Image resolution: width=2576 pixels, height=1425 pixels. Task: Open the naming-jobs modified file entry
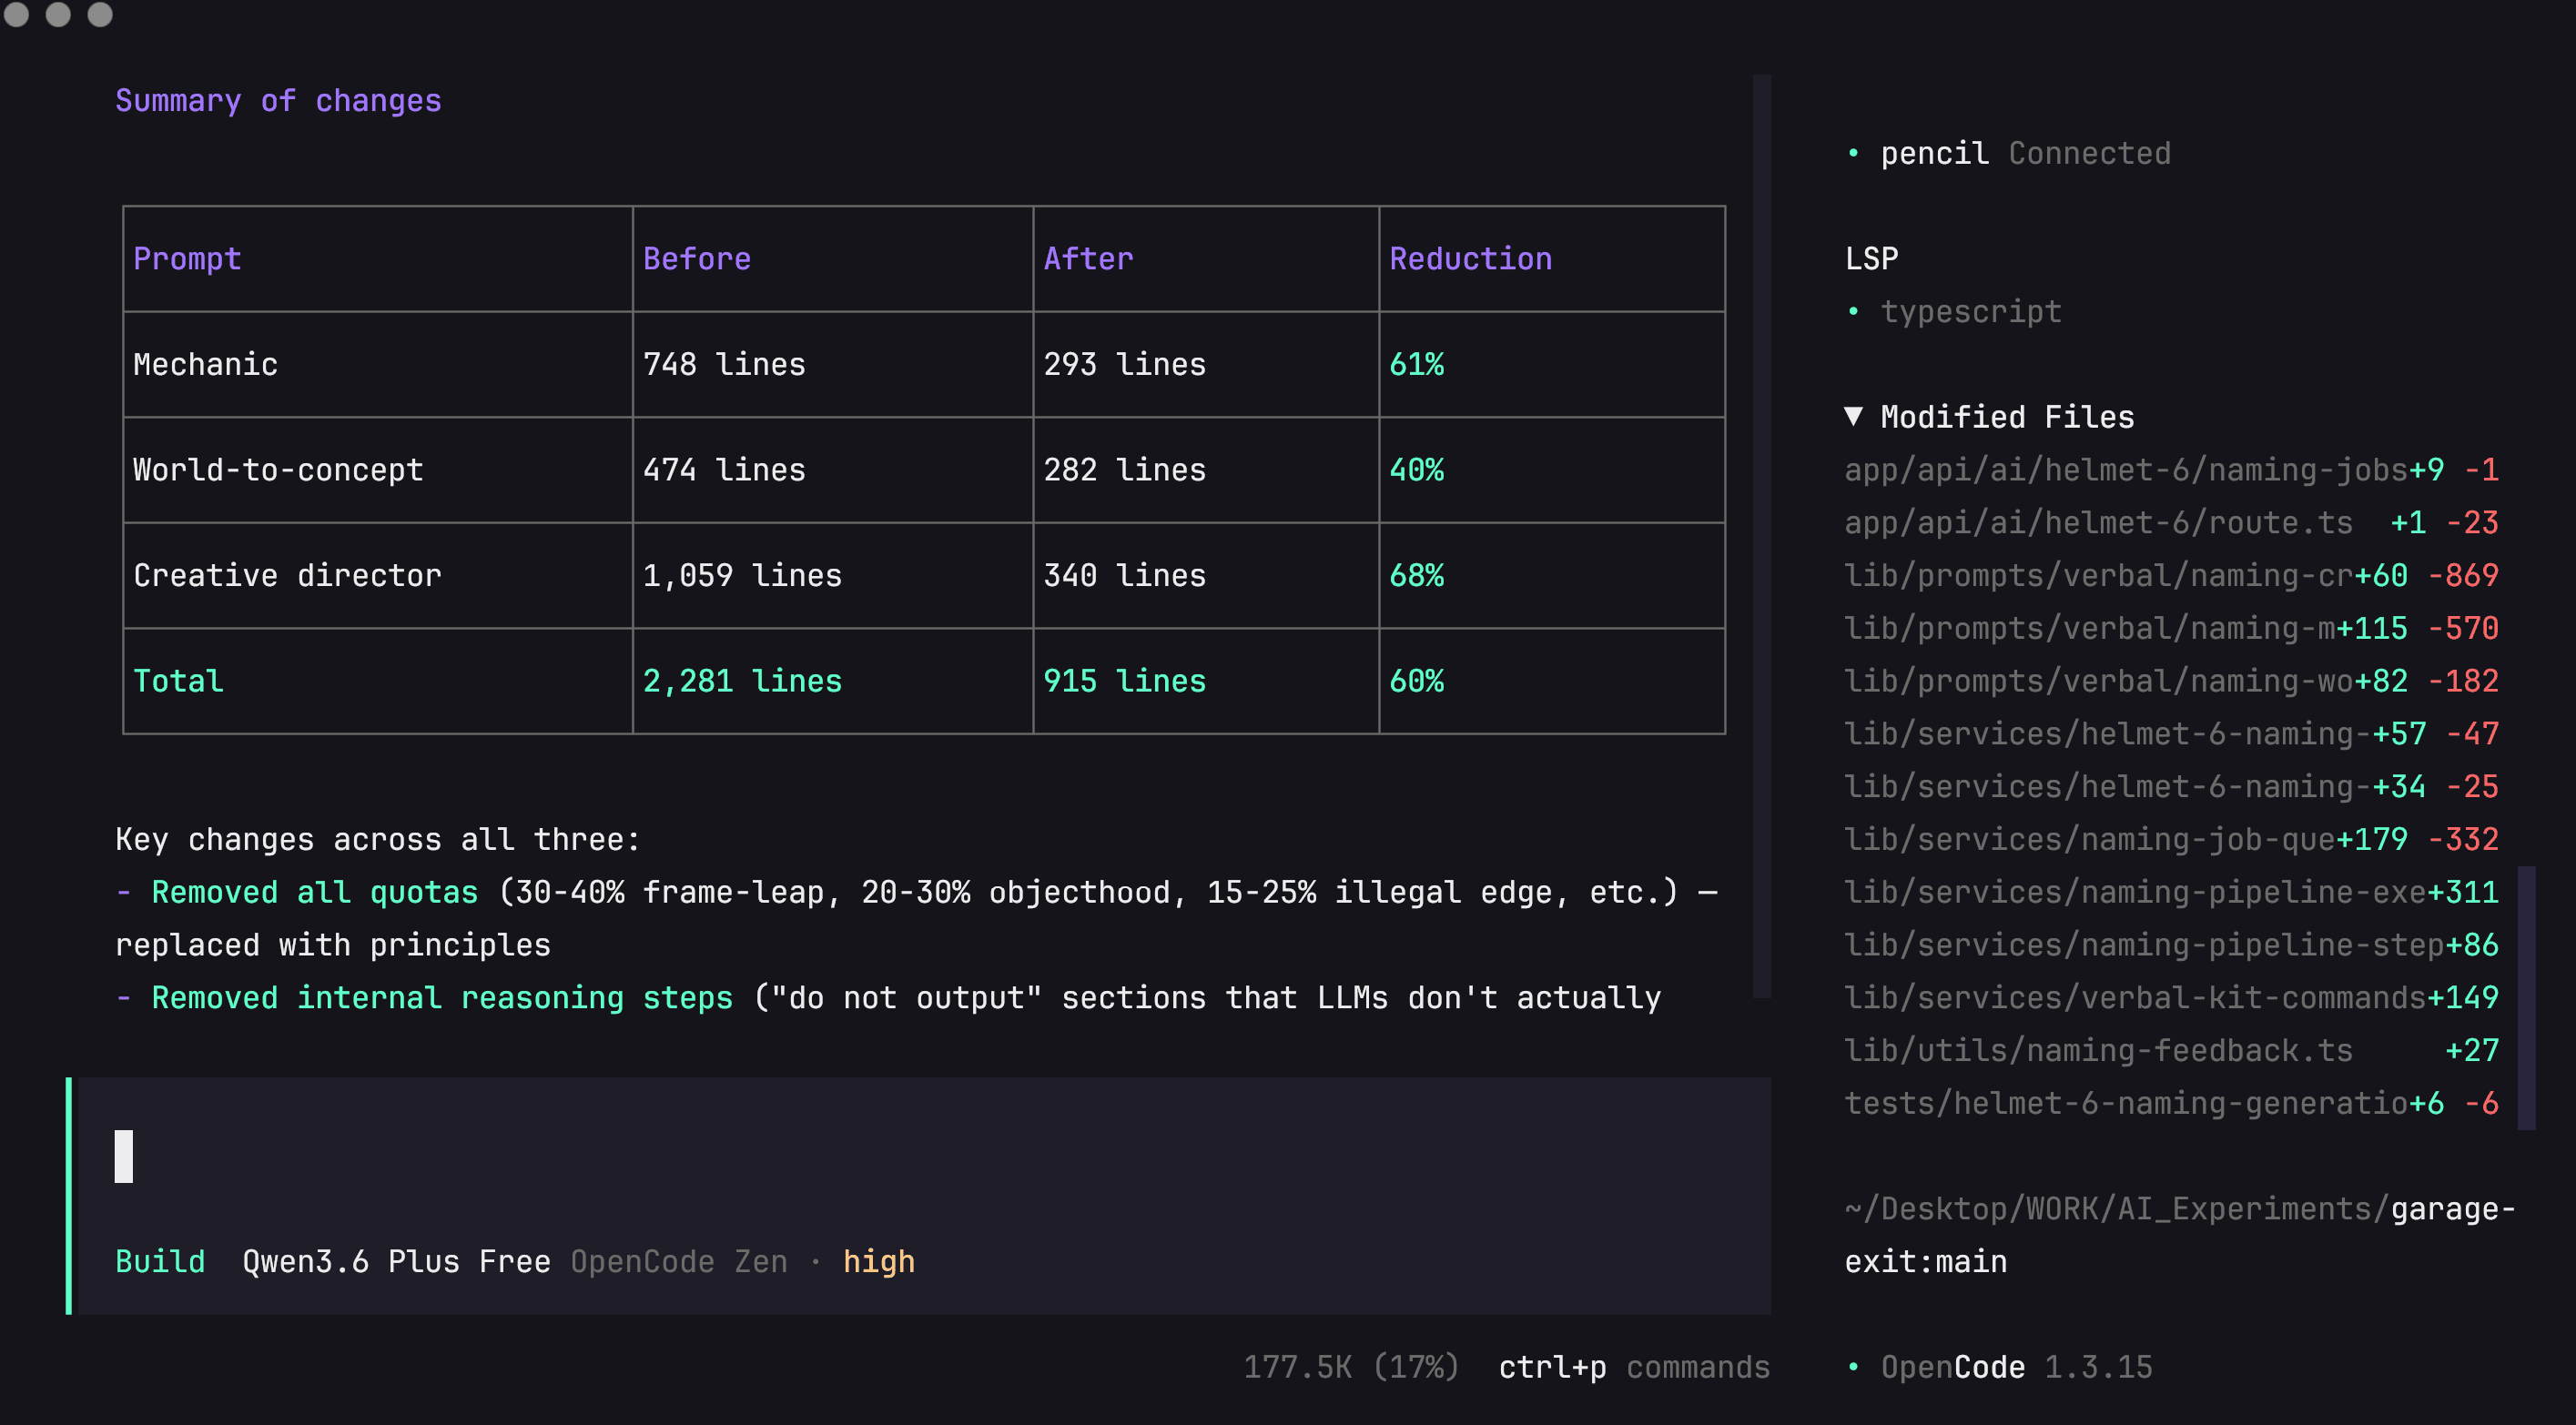pos(2125,469)
